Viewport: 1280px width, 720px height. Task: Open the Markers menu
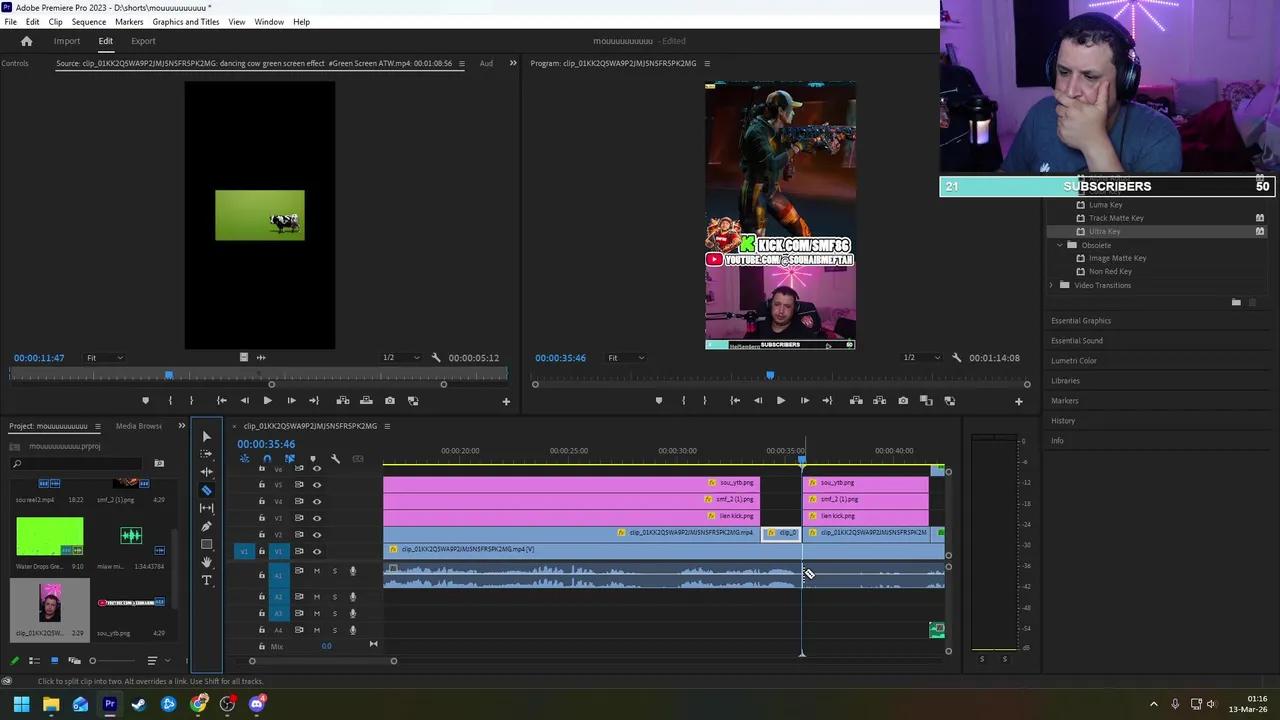[129, 21]
